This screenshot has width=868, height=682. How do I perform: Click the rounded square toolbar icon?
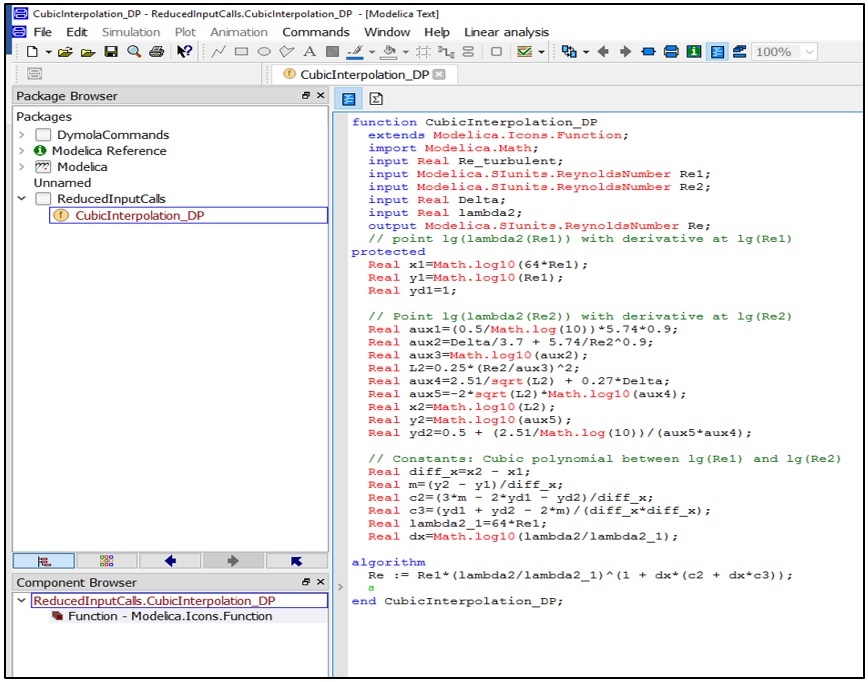point(497,52)
